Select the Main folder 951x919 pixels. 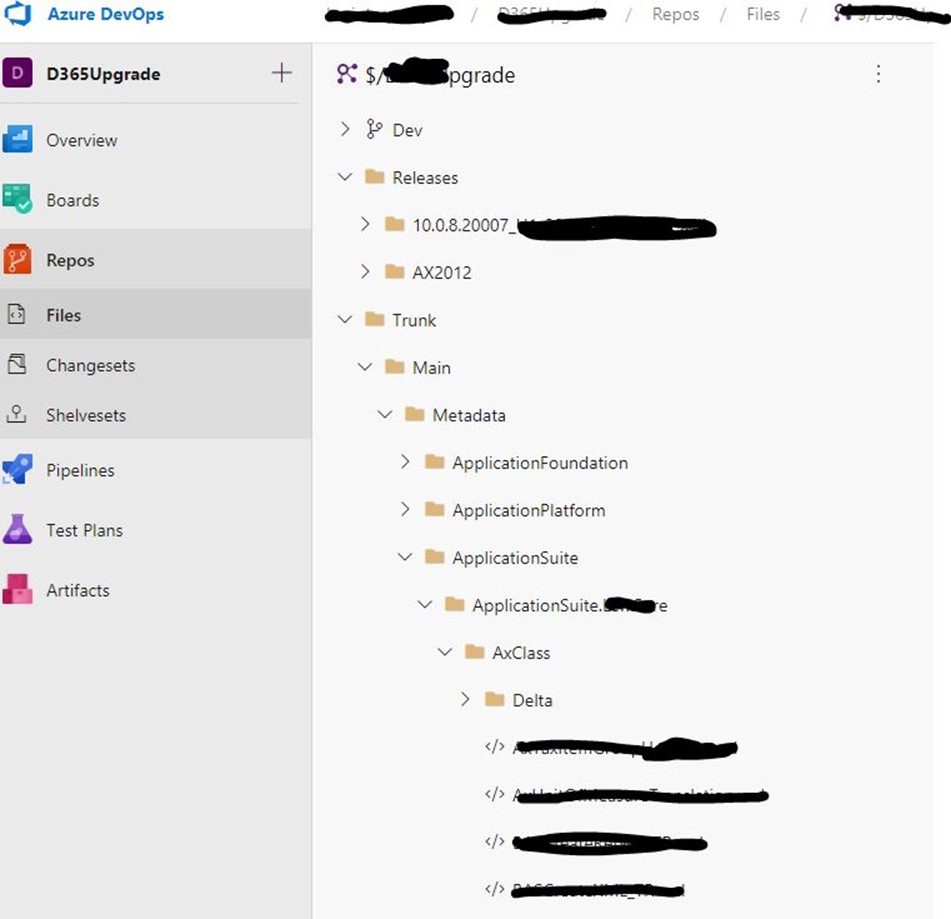point(432,368)
